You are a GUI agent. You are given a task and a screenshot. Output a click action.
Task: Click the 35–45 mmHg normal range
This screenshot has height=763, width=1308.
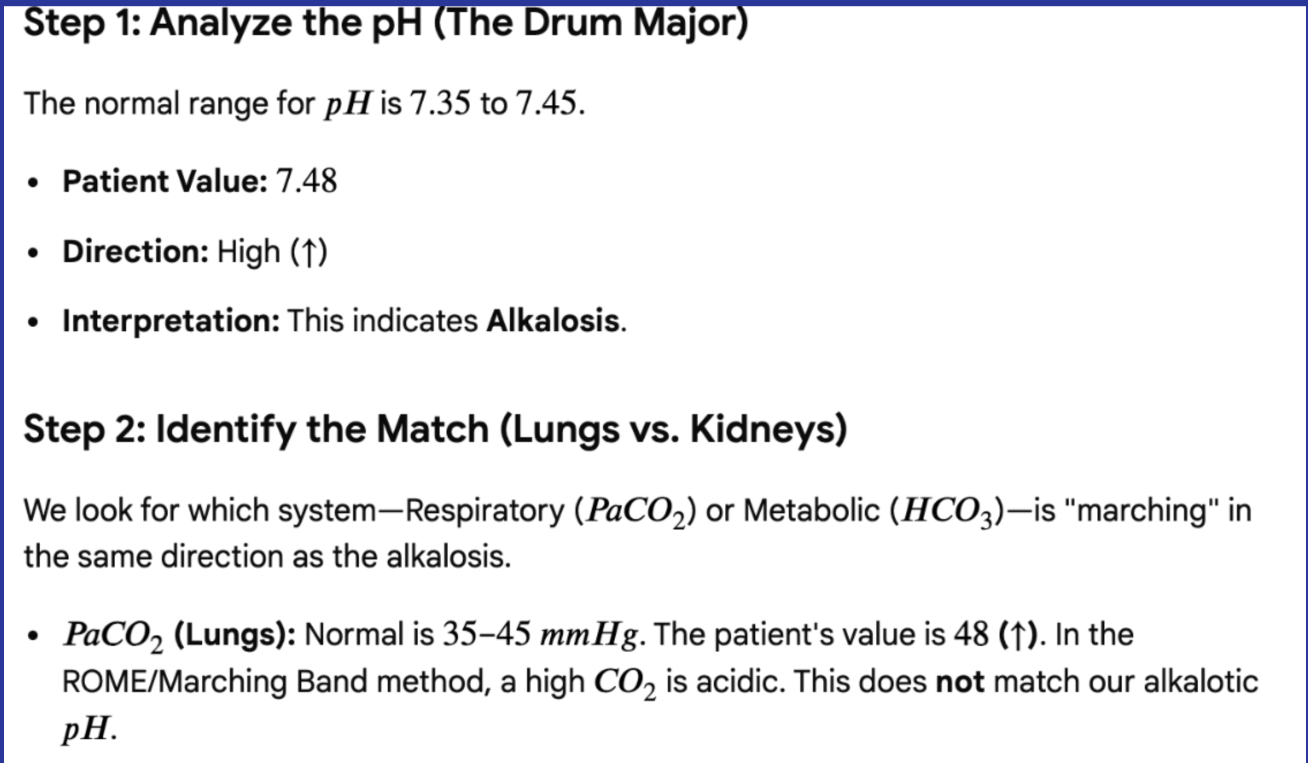coord(535,634)
